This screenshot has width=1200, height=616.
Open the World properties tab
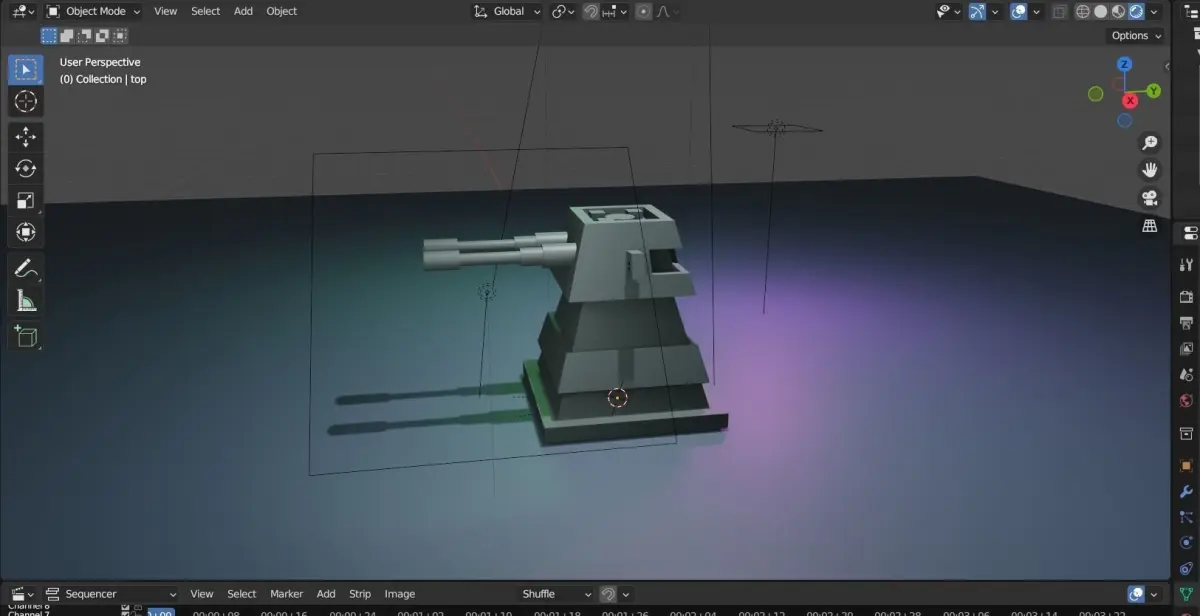1186,401
